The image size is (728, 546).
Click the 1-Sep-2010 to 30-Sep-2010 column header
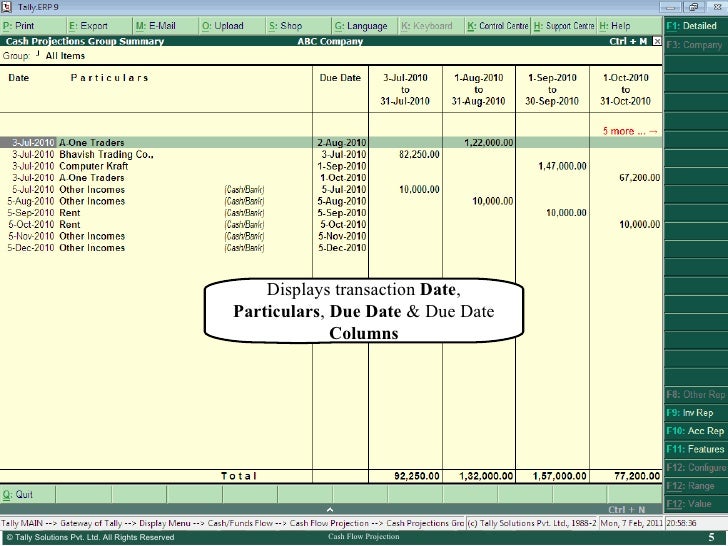[x=552, y=89]
